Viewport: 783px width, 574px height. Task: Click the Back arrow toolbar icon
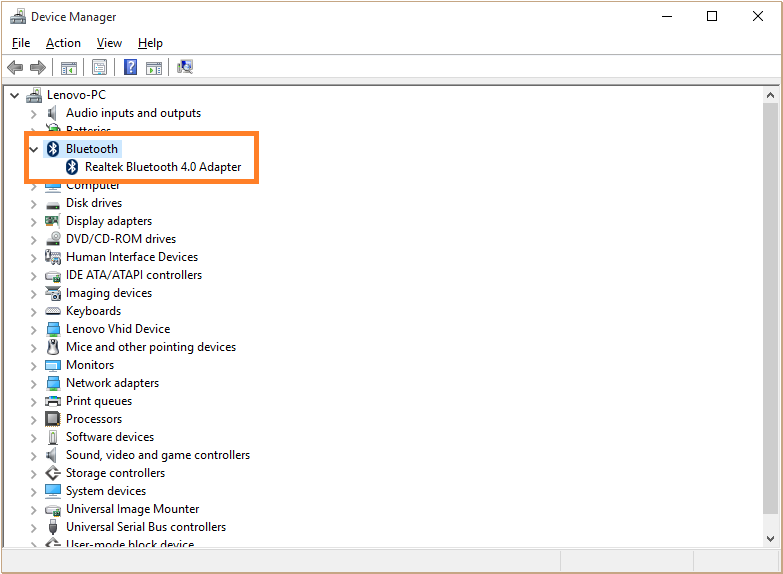(15, 67)
